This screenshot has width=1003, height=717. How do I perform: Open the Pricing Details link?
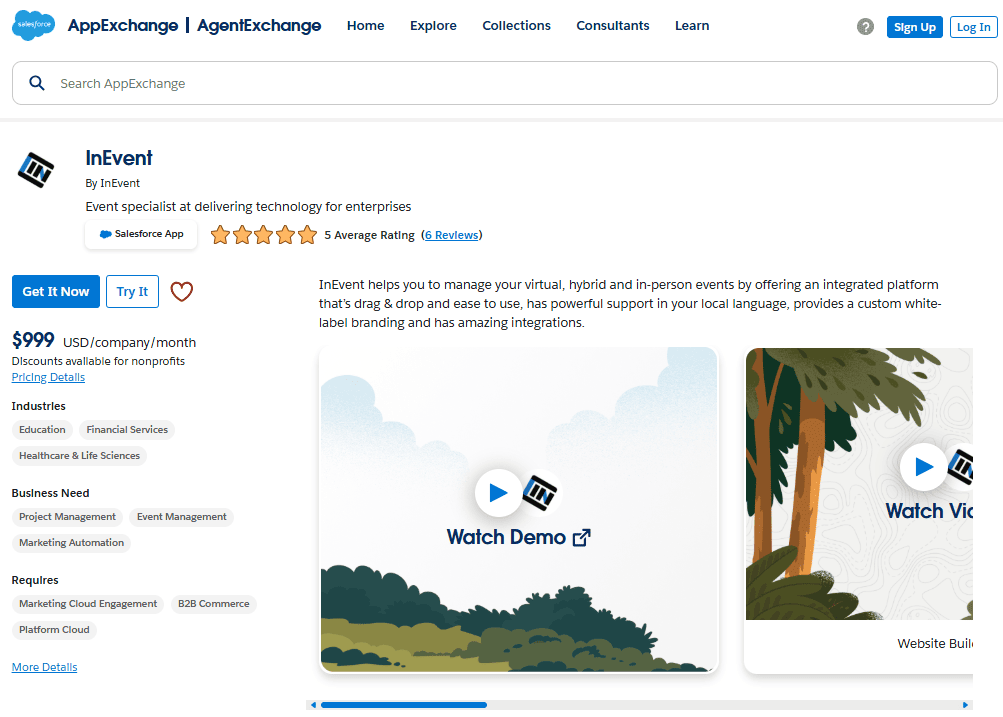tap(48, 377)
